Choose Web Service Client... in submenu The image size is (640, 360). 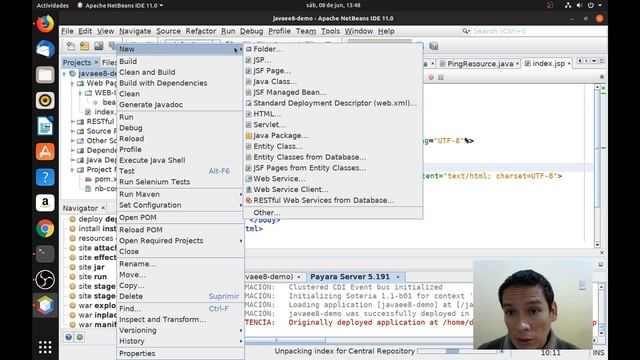(x=333, y=189)
